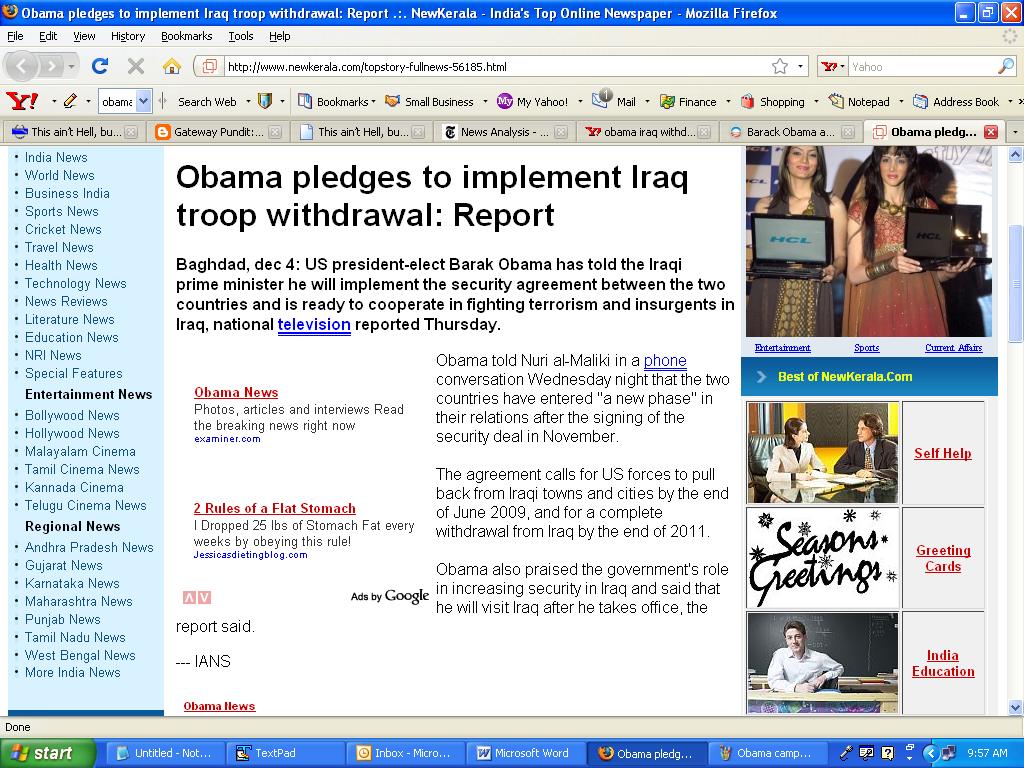The width and height of the screenshot is (1024, 768).
Task: Open Yahoo Mail from toolbar
Action: 615,101
